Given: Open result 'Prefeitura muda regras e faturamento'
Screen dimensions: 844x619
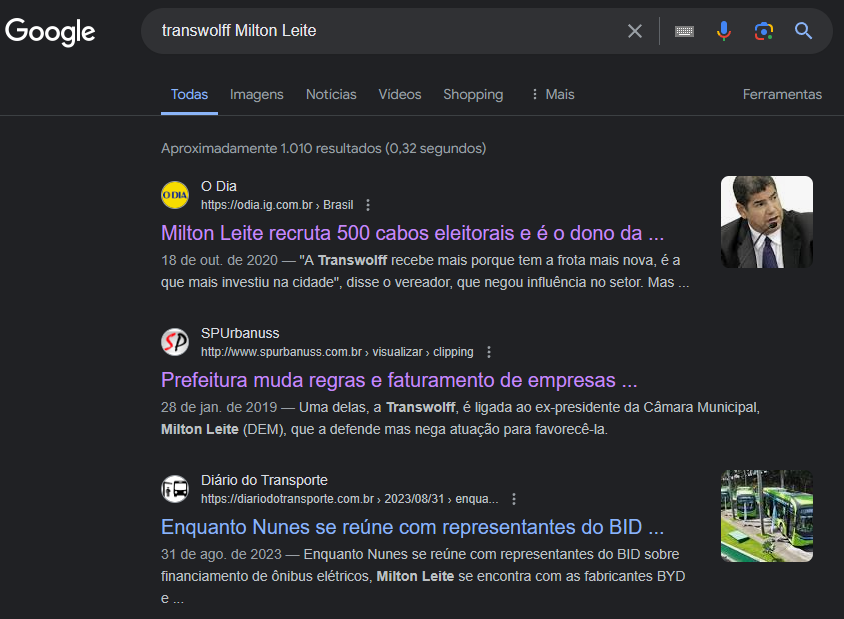Looking at the screenshot, I should coord(399,380).
